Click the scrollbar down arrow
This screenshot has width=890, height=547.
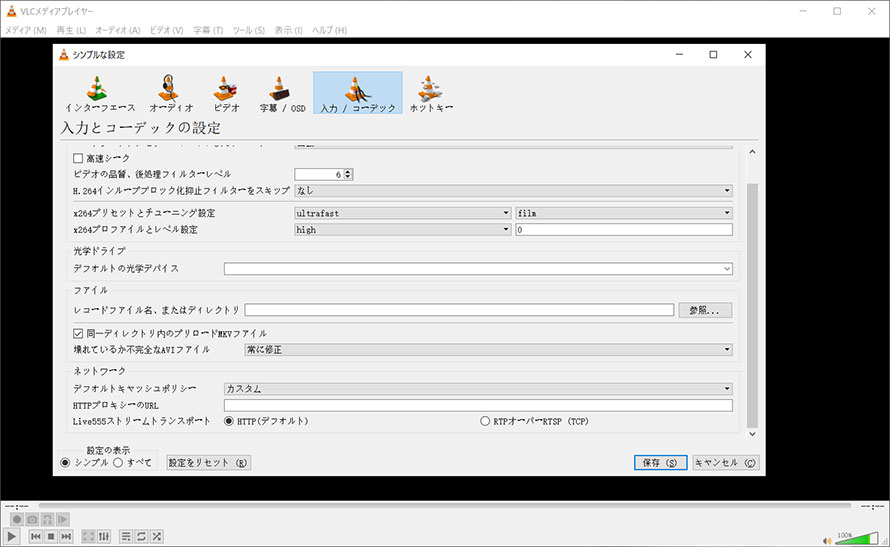[x=752, y=434]
